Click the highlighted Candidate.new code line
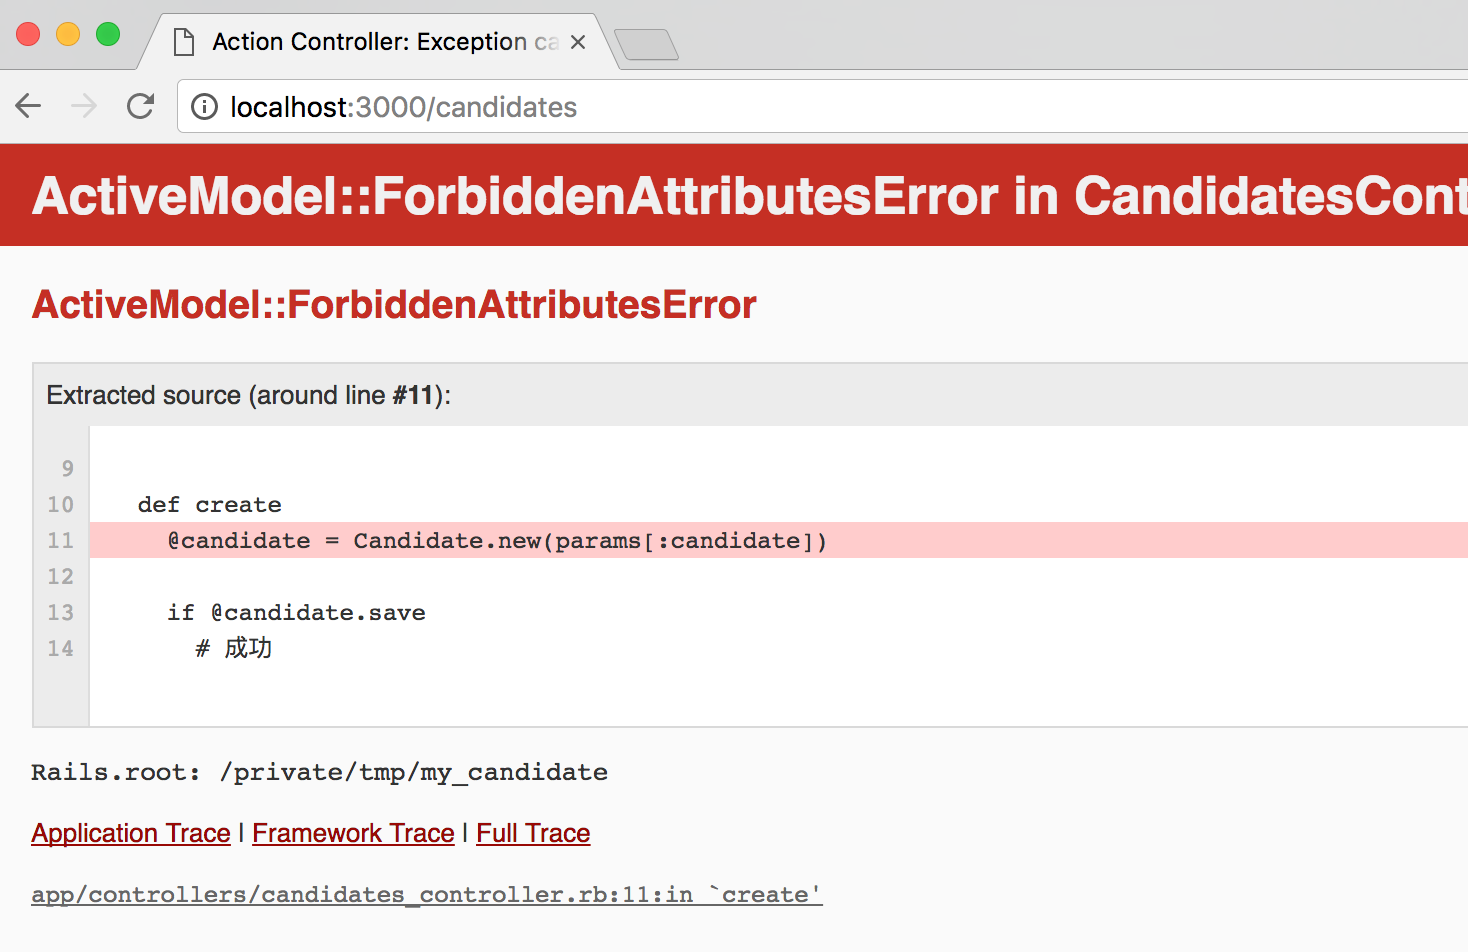 point(497,541)
